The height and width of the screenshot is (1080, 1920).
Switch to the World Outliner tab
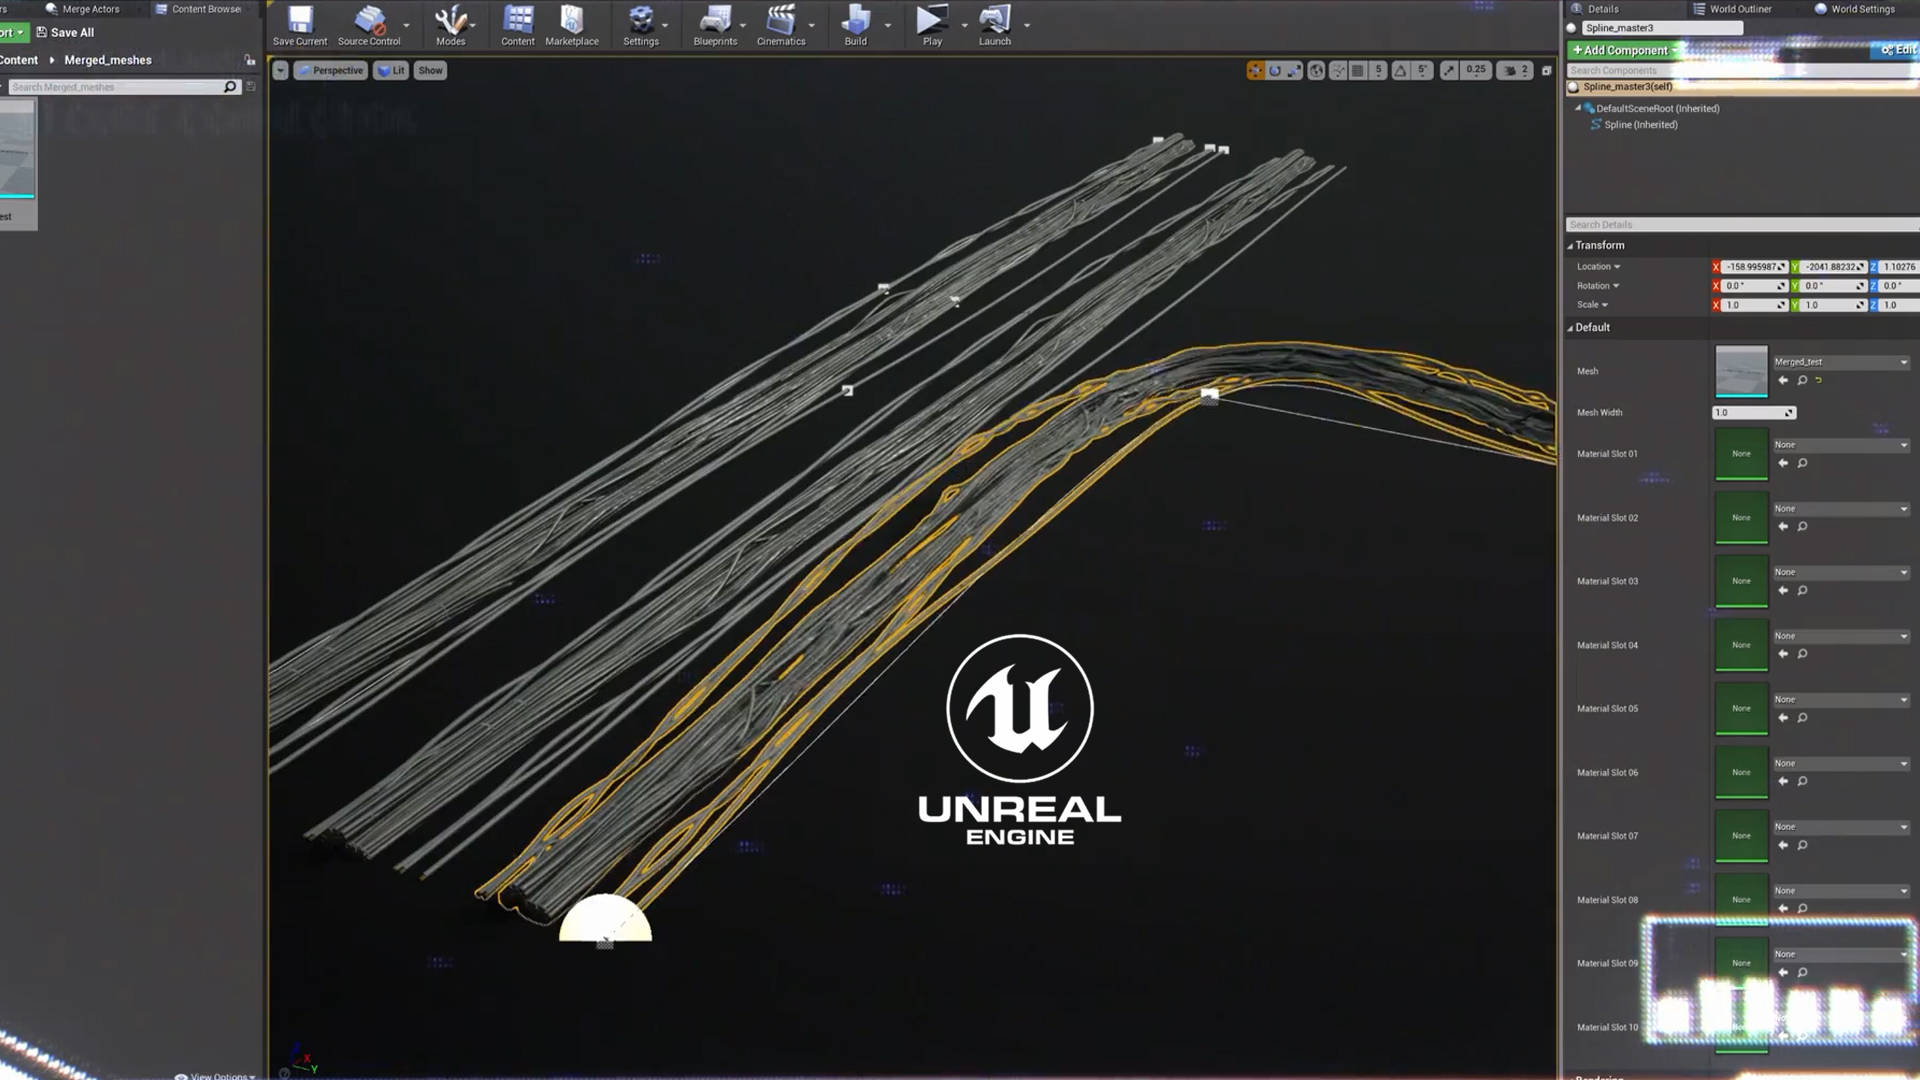point(1731,9)
